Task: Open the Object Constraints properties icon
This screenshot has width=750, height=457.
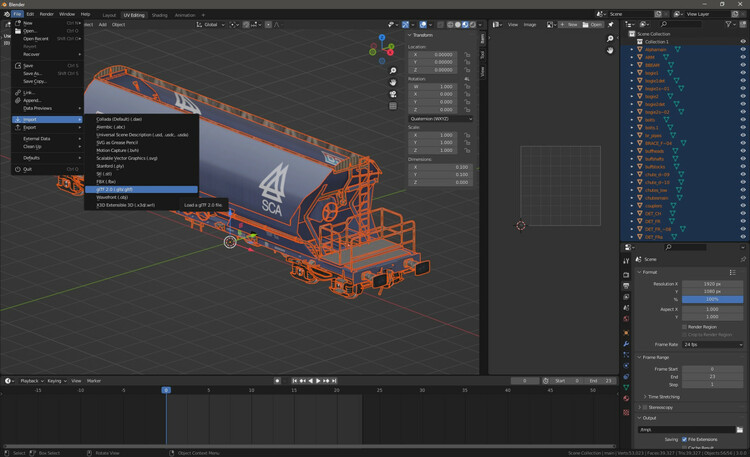Action: pyautogui.click(x=626, y=377)
